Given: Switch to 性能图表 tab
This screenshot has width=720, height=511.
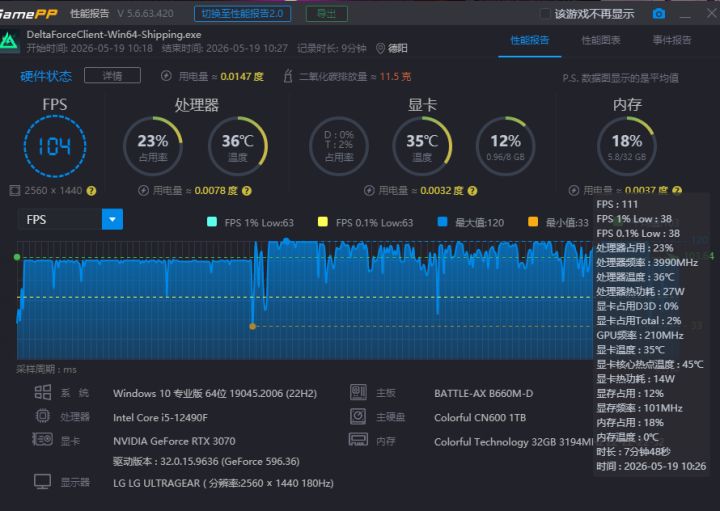Looking at the screenshot, I should click(601, 40).
